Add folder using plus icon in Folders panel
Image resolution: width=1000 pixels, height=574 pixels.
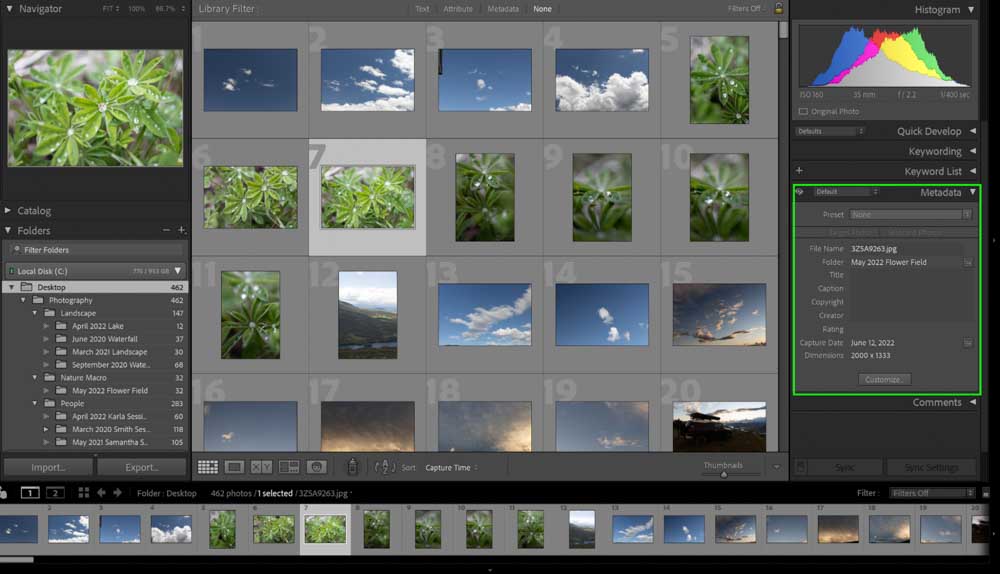181,230
